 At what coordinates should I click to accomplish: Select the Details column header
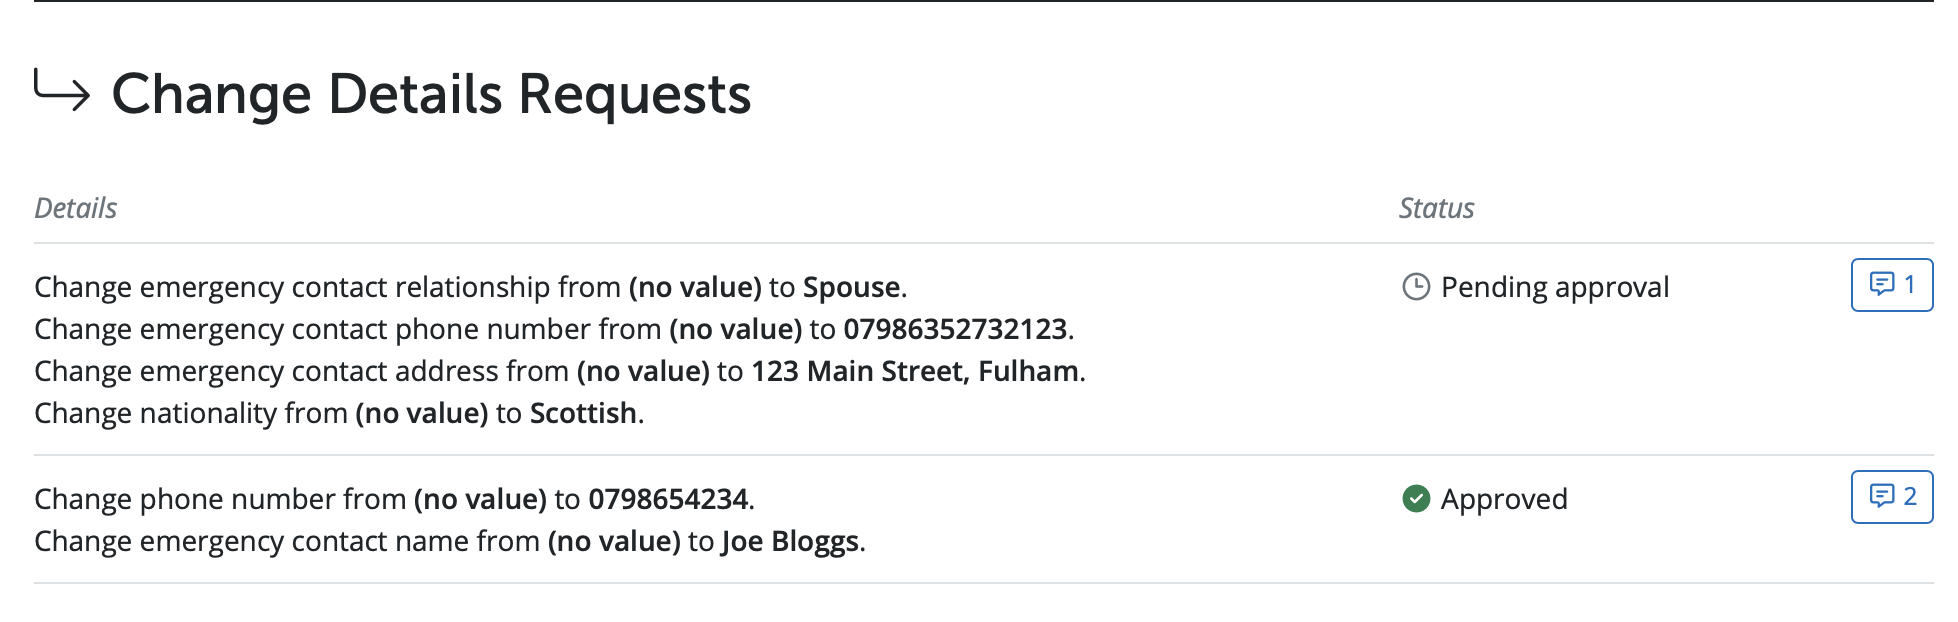click(x=76, y=208)
